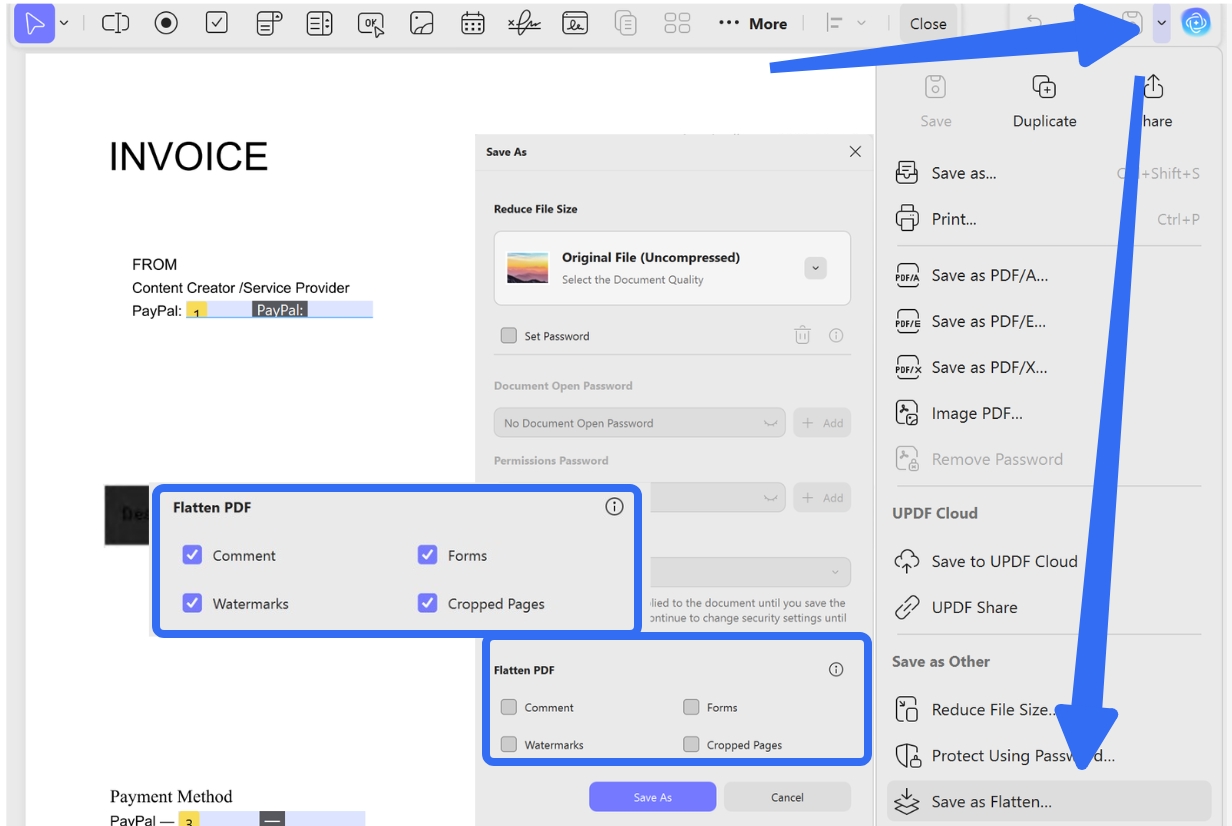
Task: Open the align fields dropdown
Action: coord(846,23)
